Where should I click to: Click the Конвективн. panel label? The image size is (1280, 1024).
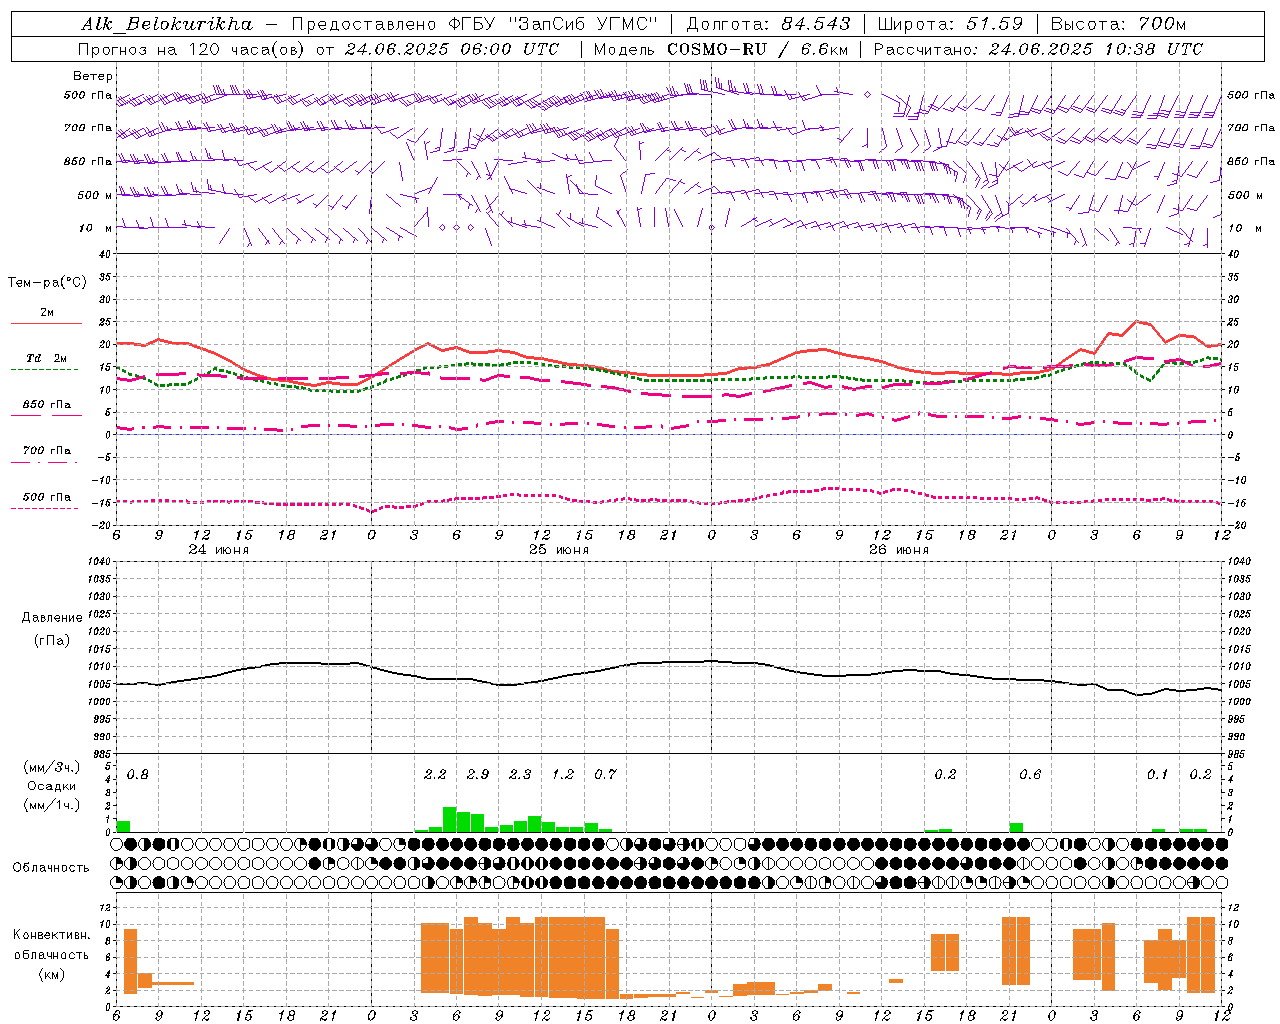52,935
